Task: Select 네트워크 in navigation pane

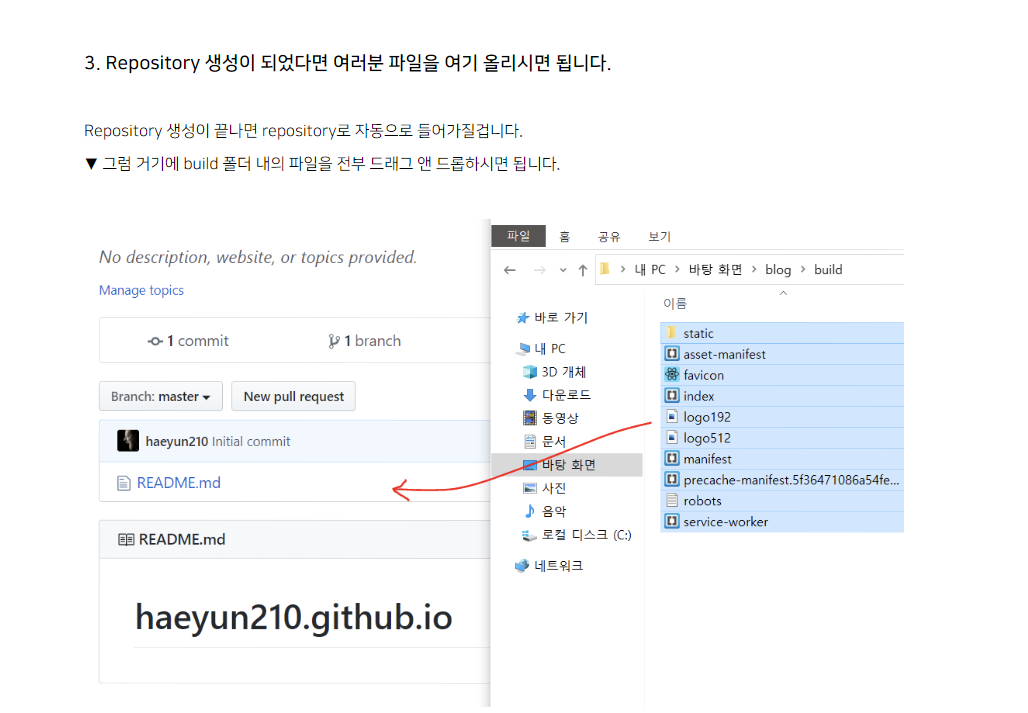Action: coord(549,566)
